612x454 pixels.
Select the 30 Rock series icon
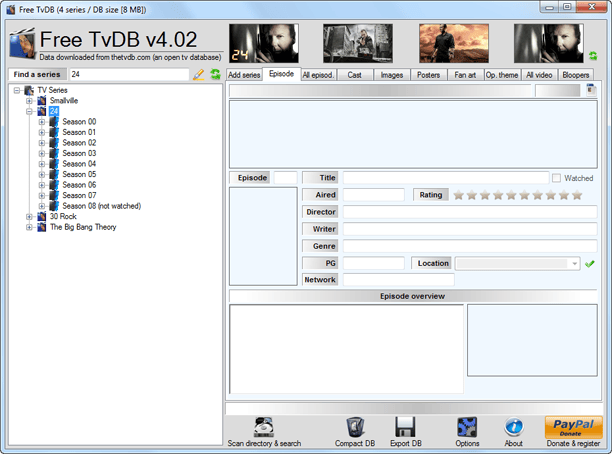(x=42, y=216)
